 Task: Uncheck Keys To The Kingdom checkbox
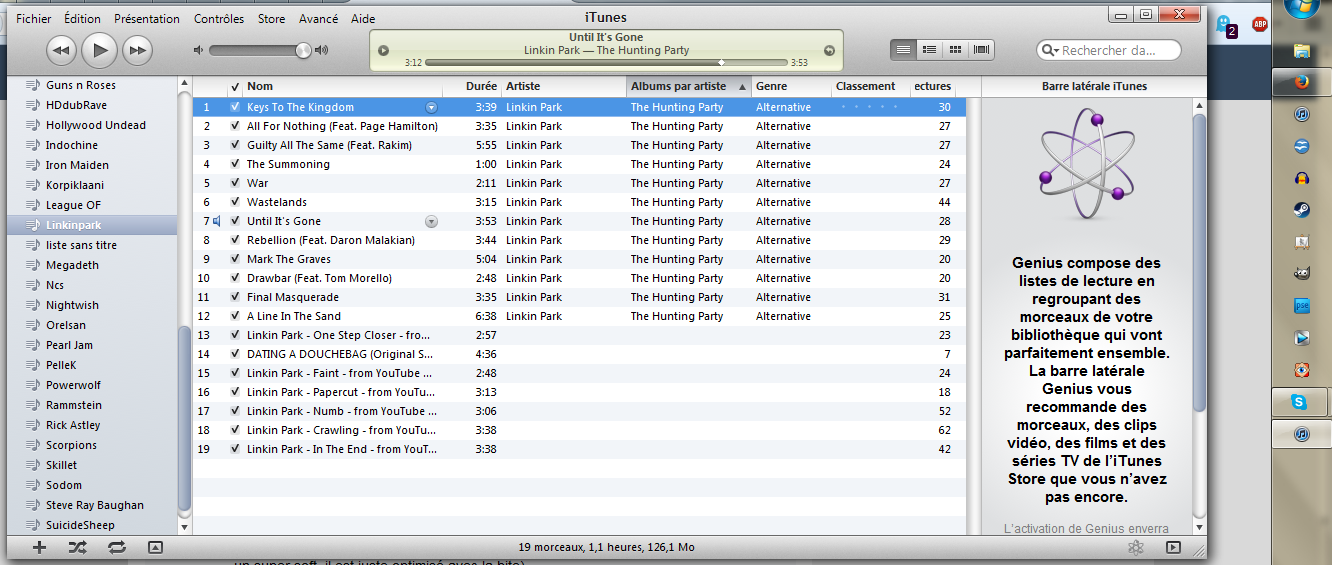[235, 107]
